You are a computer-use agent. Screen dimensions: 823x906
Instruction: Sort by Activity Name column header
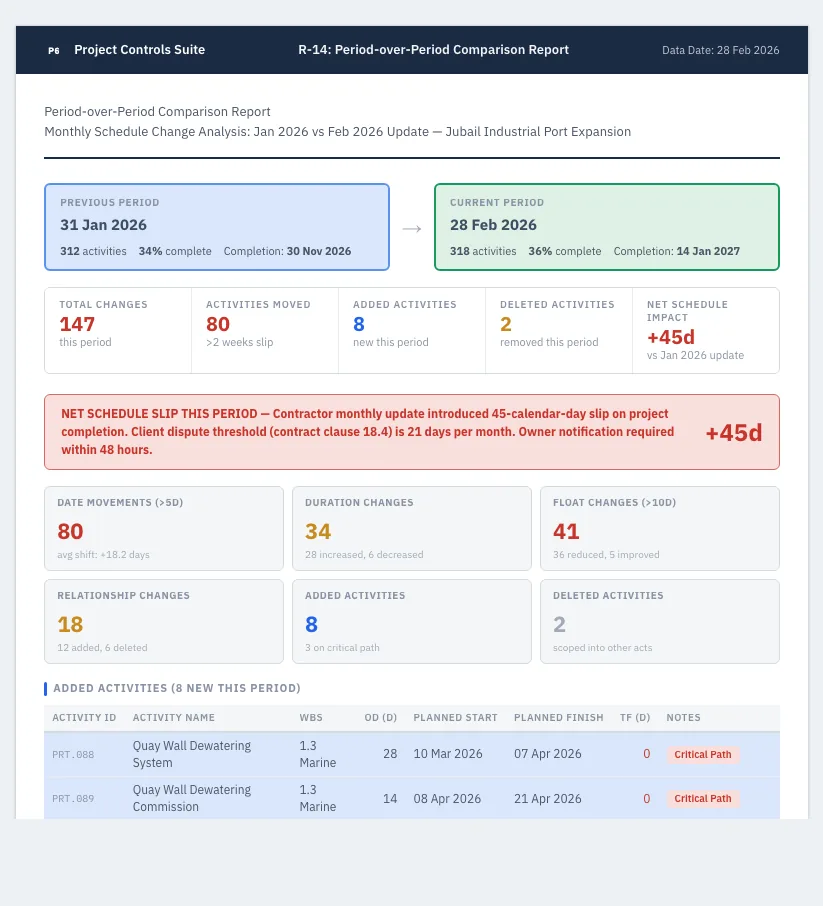coord(173,718)
